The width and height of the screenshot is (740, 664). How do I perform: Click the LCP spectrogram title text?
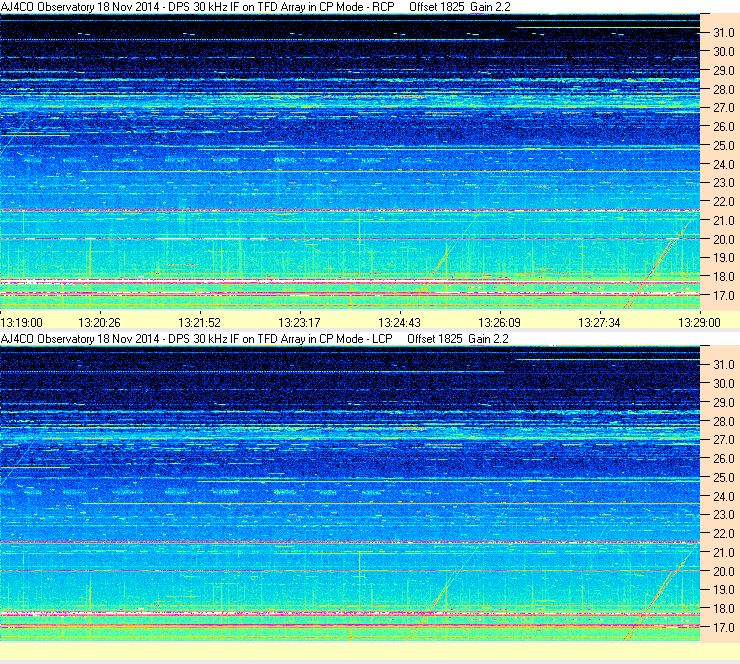pyautogui.click(x=254, y=339)
